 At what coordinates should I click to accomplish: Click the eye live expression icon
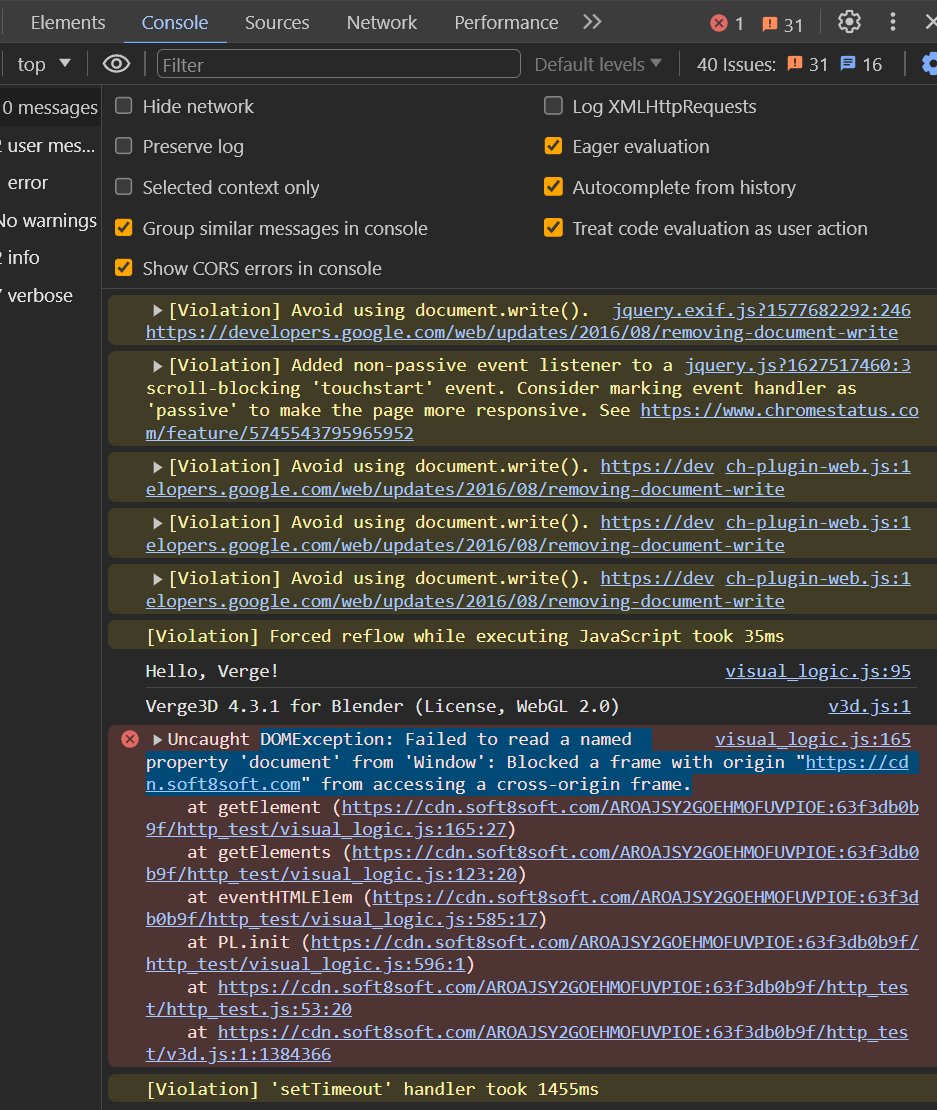pyautogui.click(x=116, y=64)
